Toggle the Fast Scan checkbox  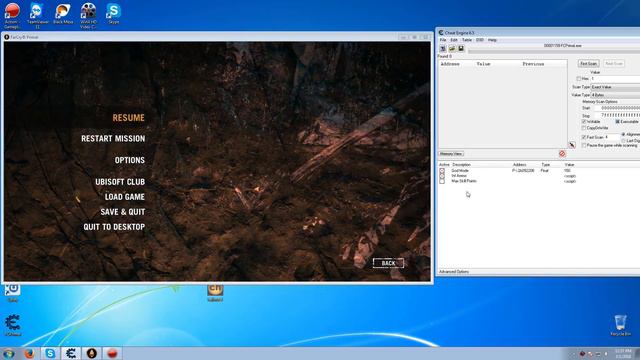(x=584, y=137)
